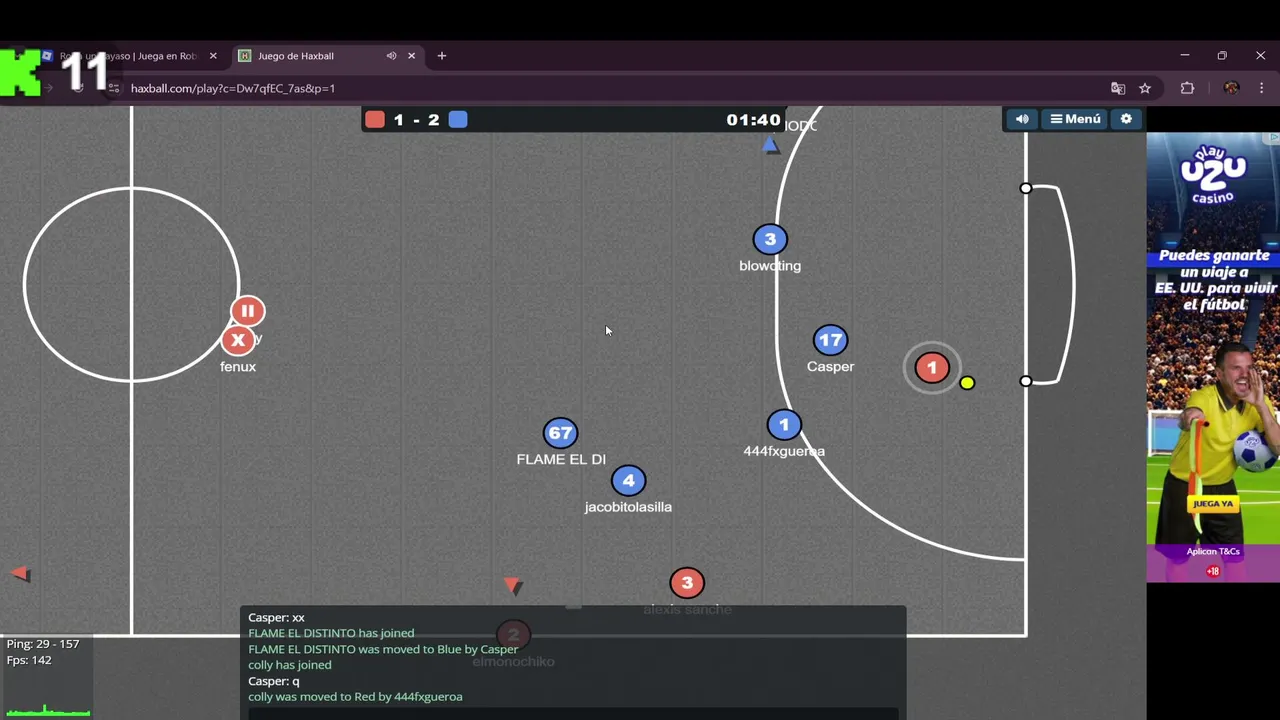Click the lower right goal post
This screenshot has height=720, width=1280.
1025,381
